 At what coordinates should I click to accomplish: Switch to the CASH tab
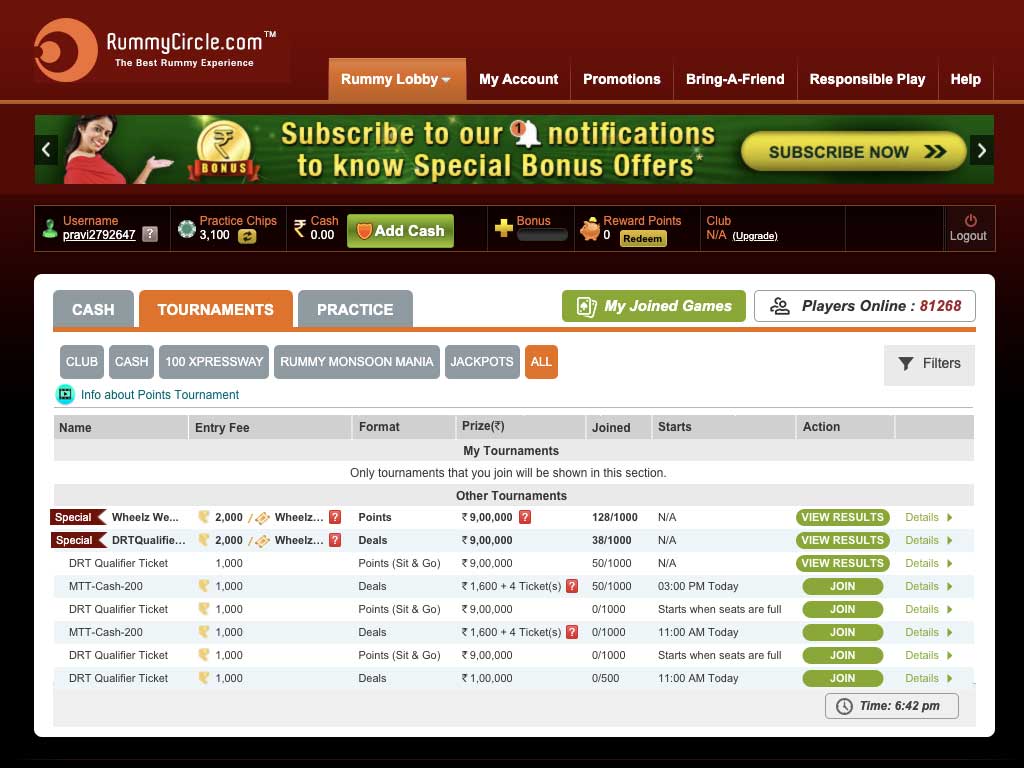[93, 309]
